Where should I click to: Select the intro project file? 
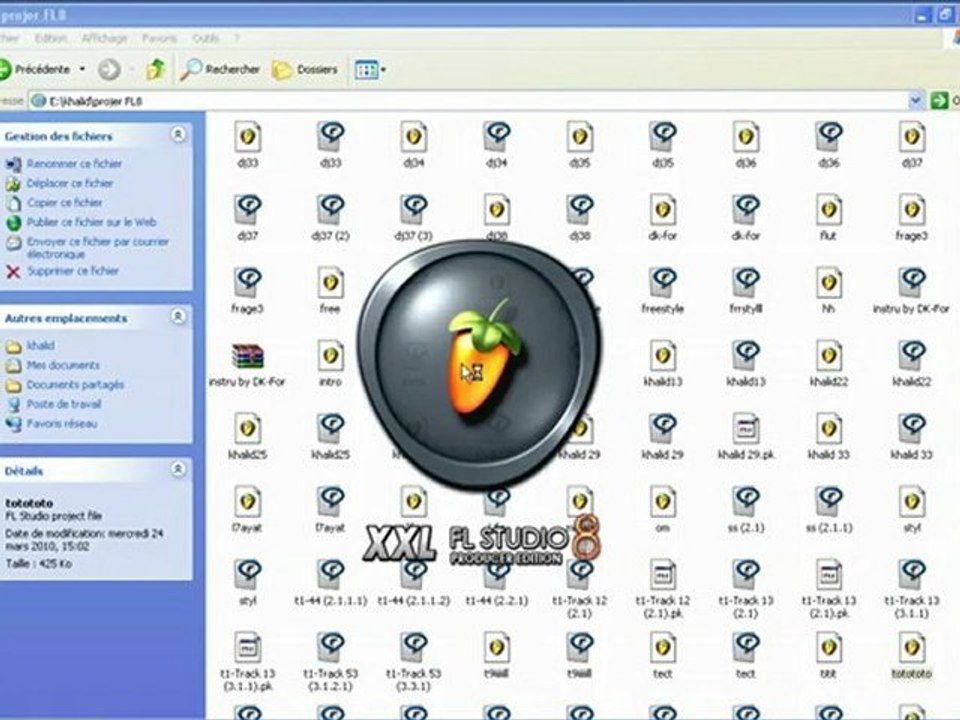click(331, 364)
